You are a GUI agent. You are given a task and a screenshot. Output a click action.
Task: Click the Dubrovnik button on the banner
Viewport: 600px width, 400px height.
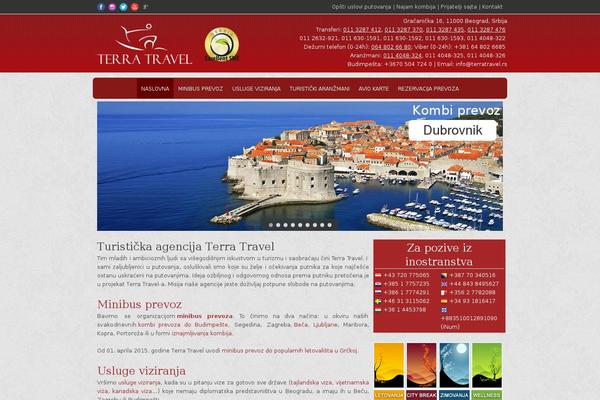[453, 130]
